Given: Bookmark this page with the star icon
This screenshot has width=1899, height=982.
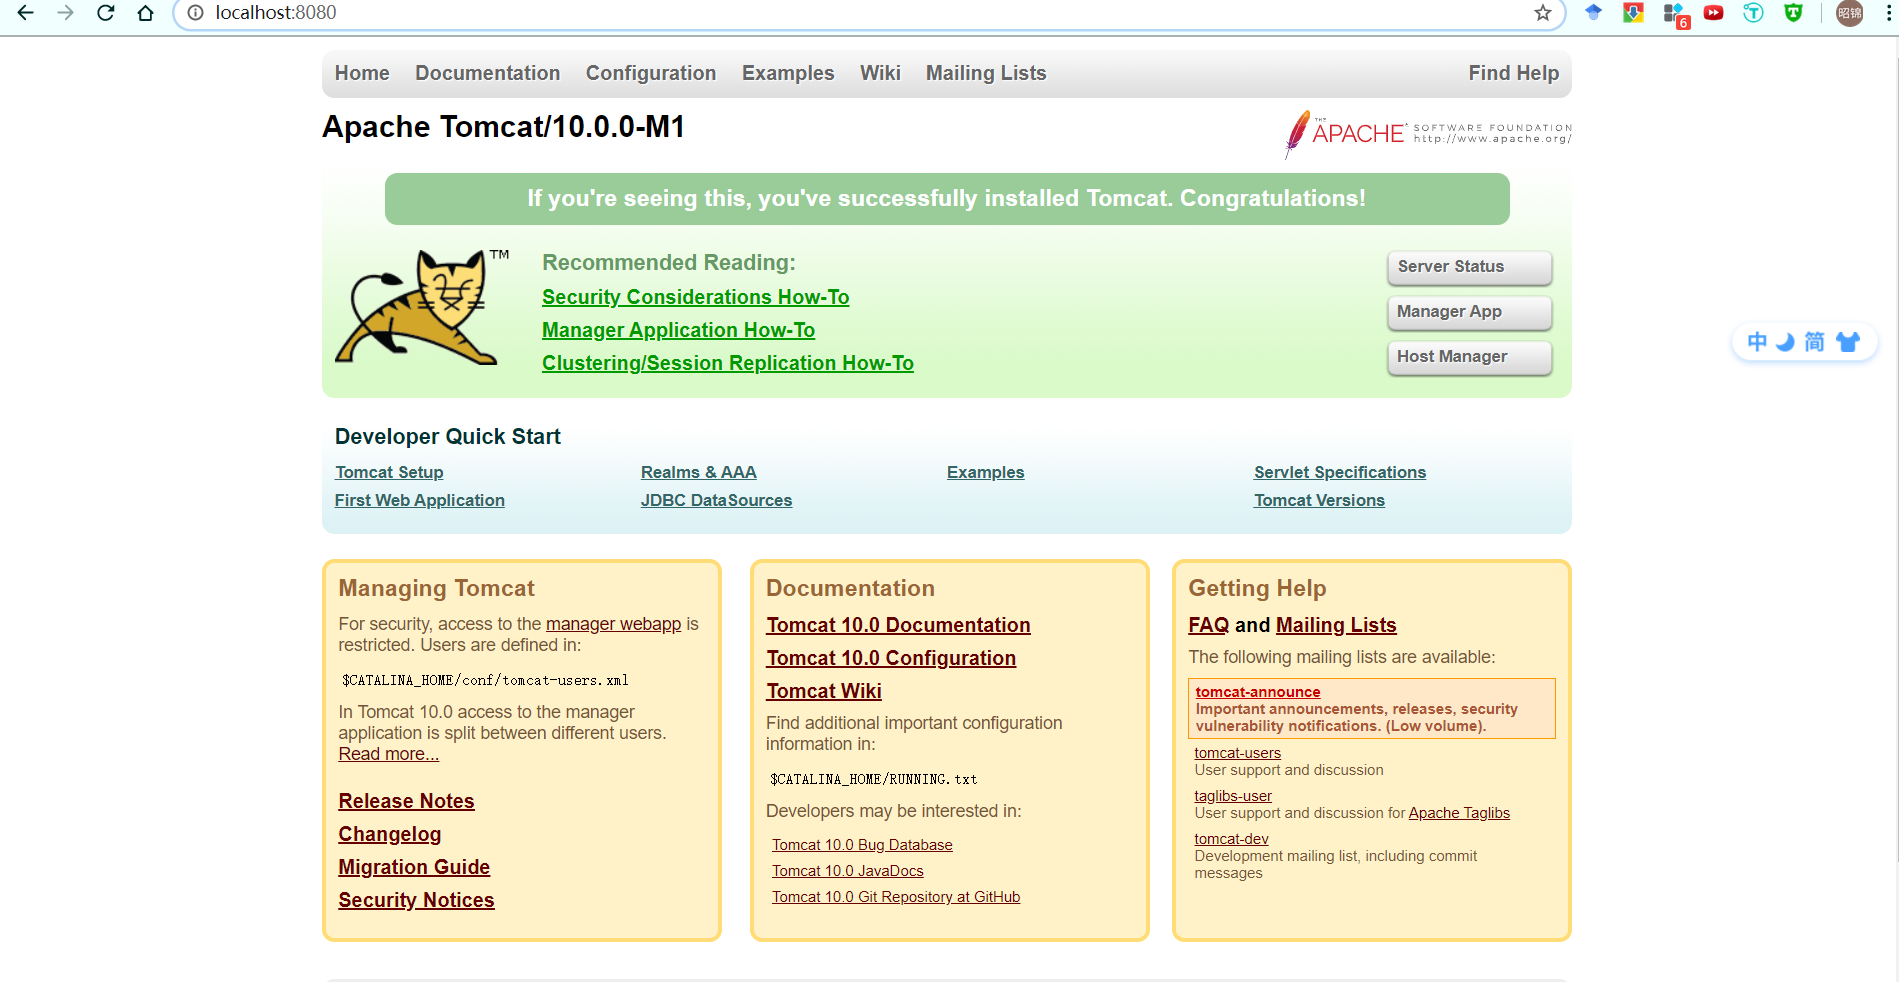Looking at the screenshot, I should click(1543, 13).
